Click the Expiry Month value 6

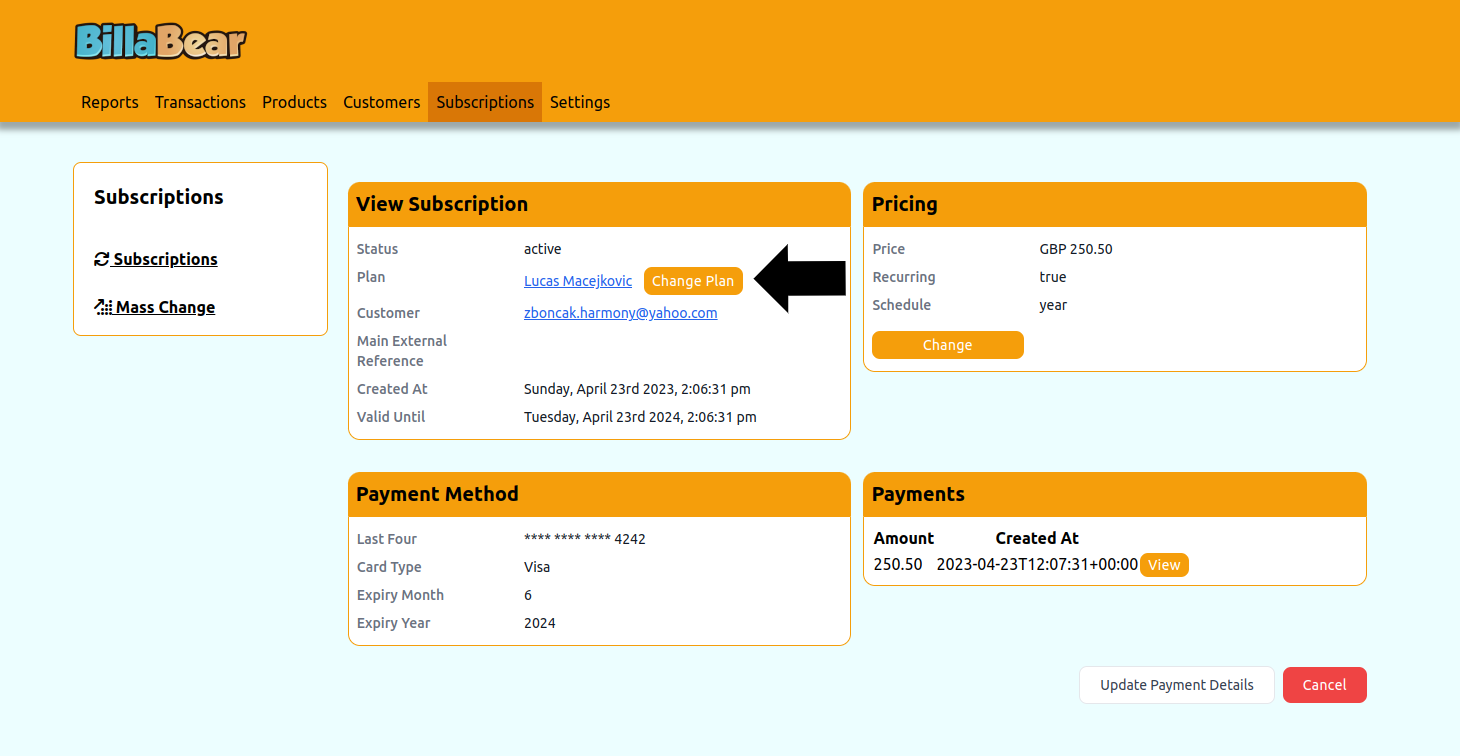pos(528,595)
